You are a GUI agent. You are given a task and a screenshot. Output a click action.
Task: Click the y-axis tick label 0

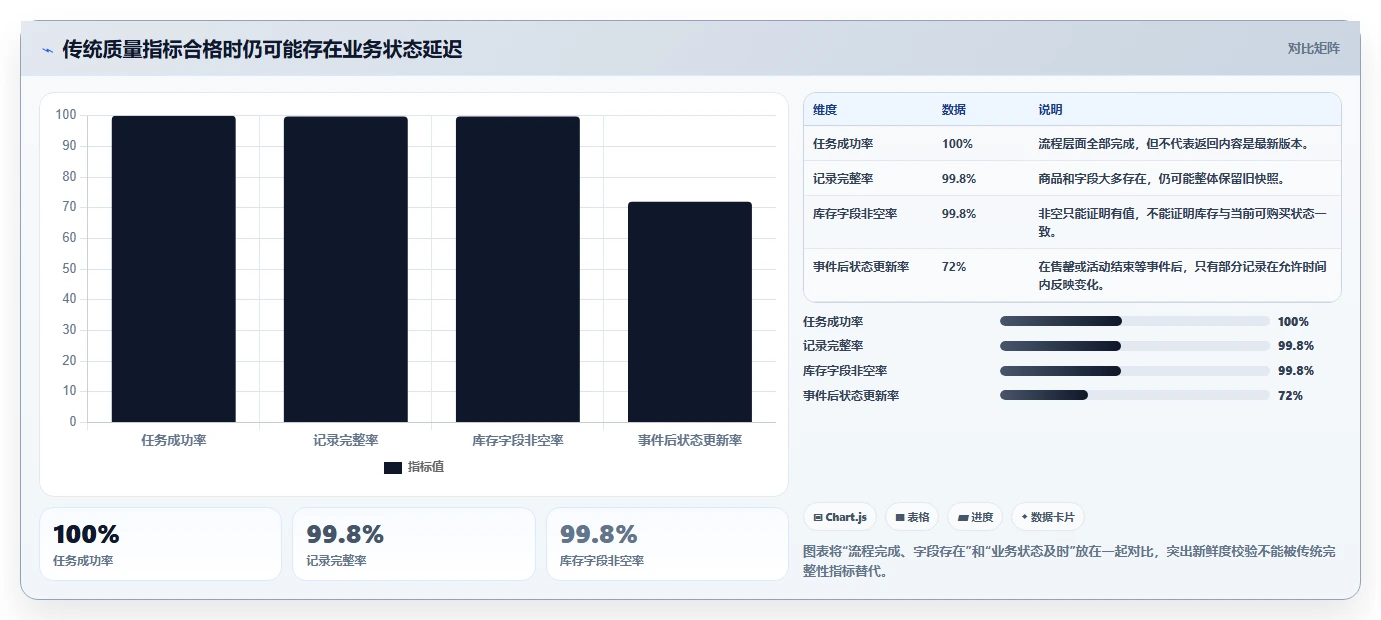pos(73,422)
